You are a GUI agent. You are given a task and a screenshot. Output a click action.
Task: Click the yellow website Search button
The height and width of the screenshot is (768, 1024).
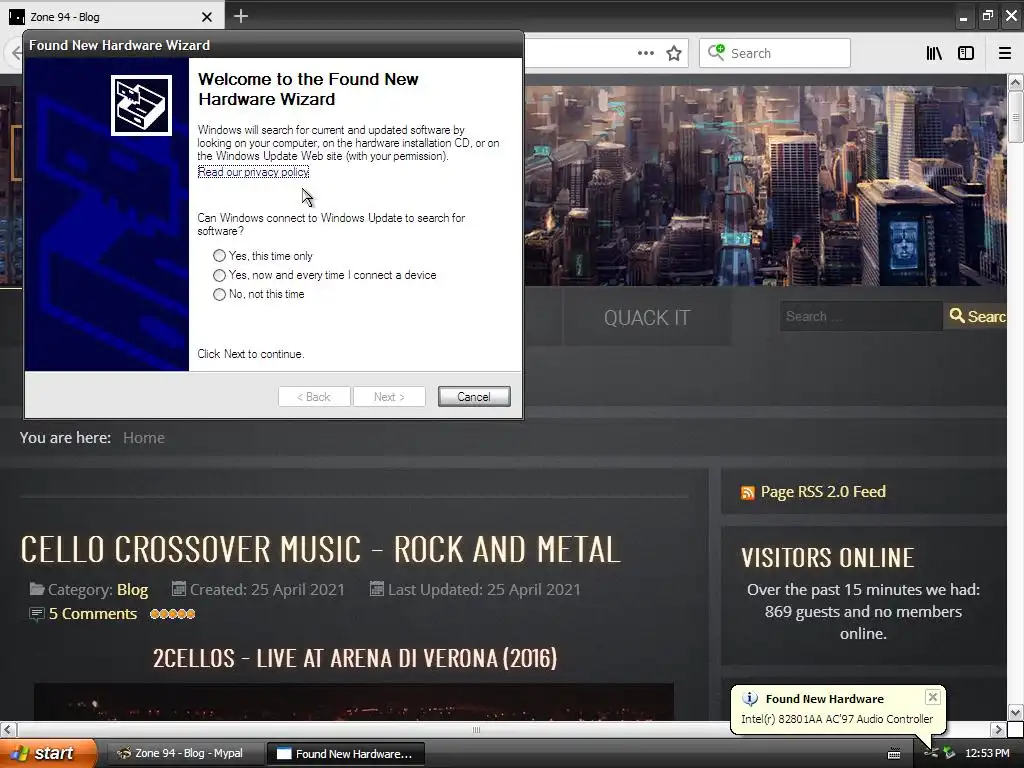(x=976, y=316)
